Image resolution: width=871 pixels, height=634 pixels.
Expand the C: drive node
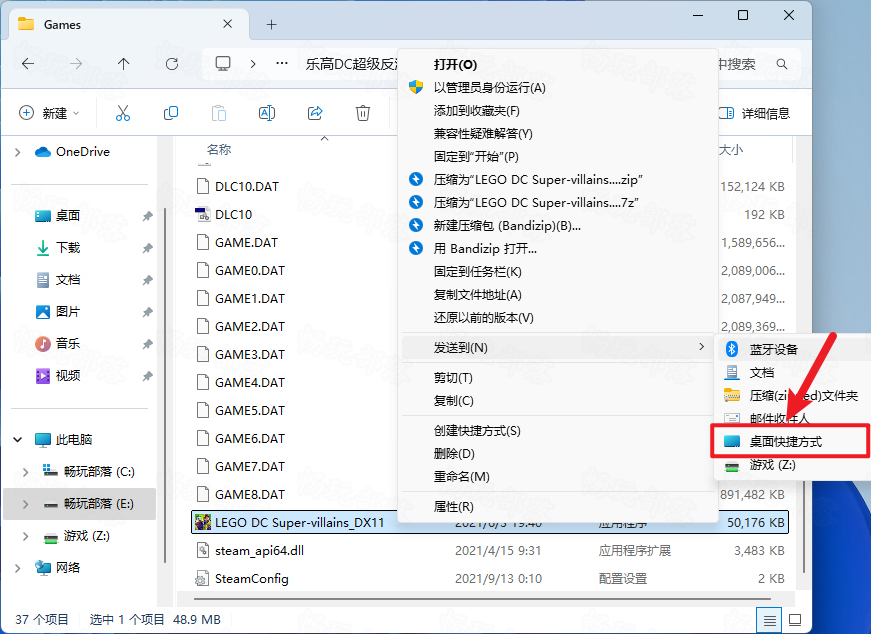point(26,472)
